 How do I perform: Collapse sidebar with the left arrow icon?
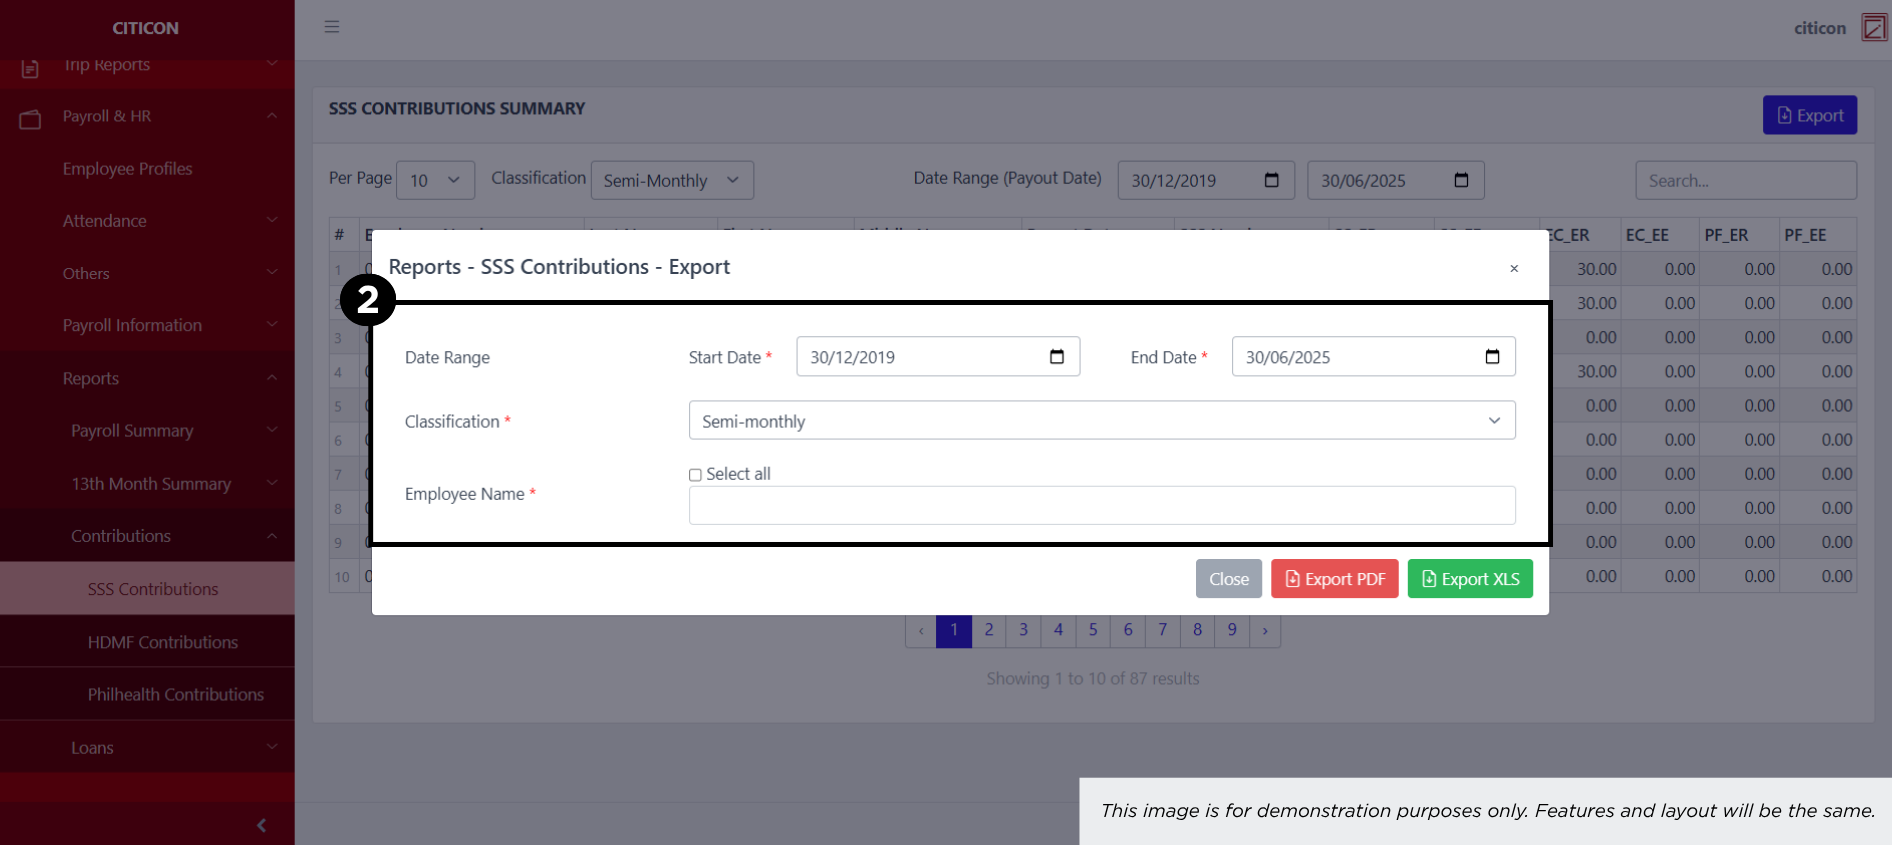[262, 825]
